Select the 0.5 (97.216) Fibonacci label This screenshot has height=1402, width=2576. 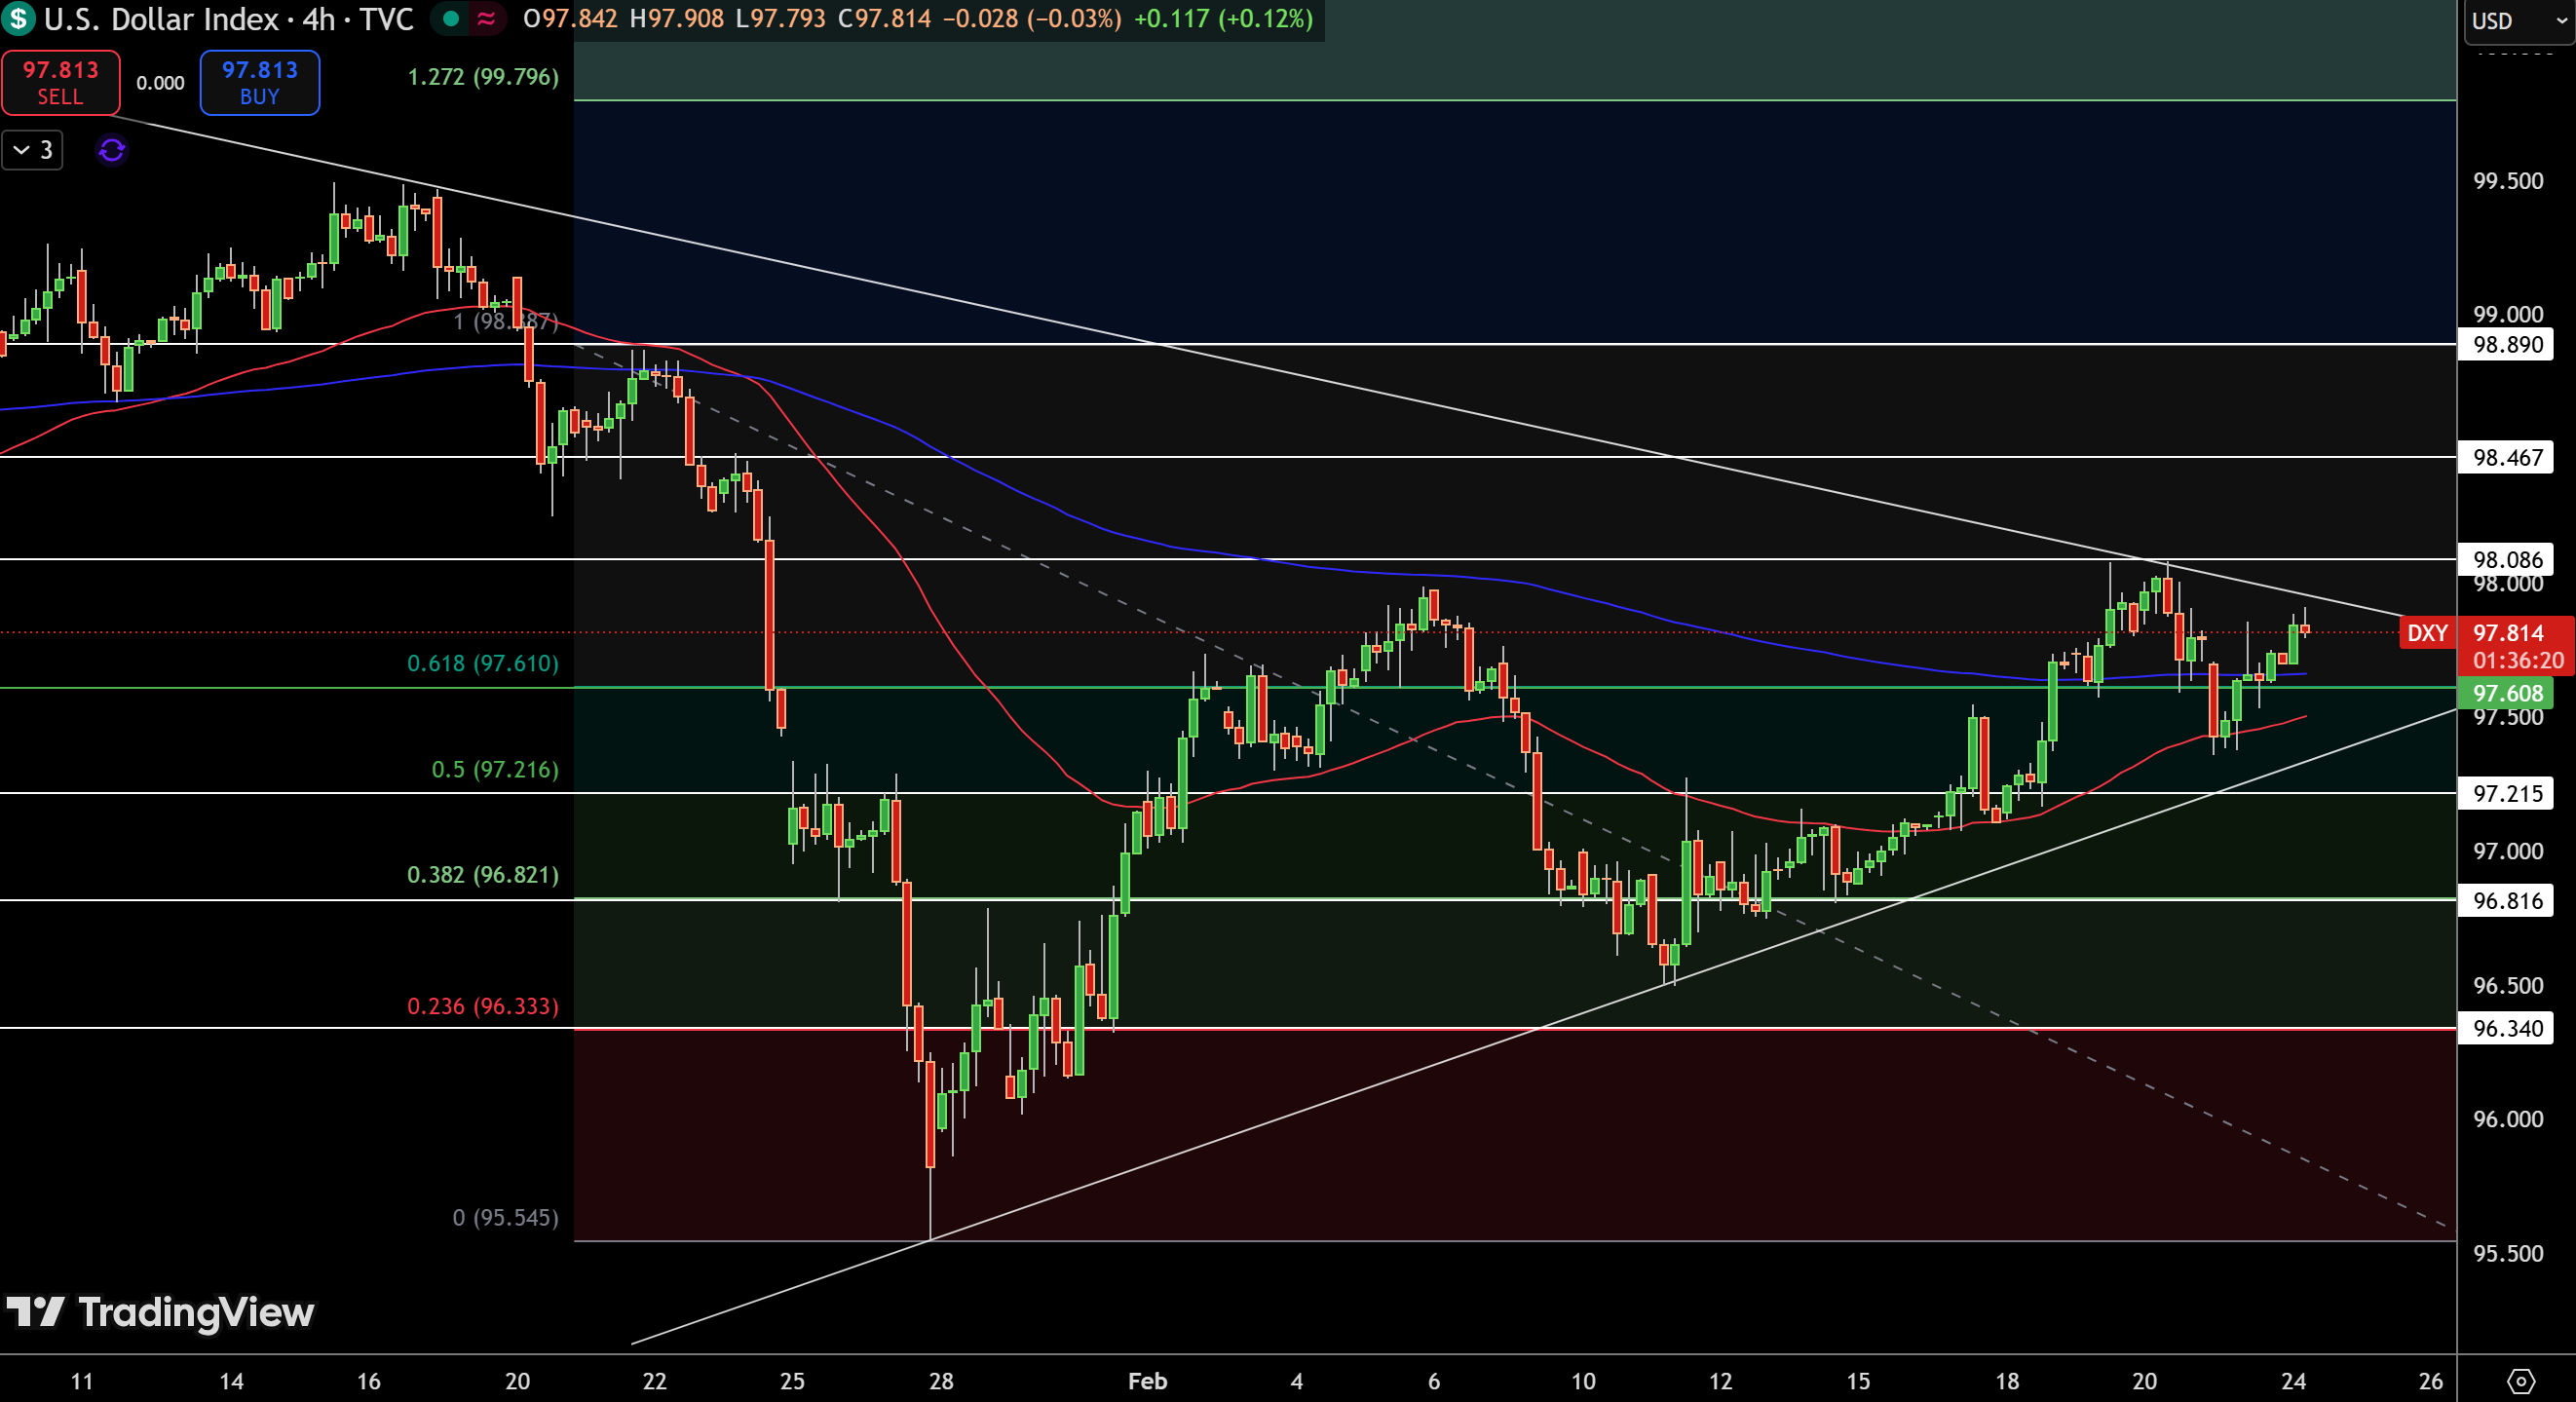(495, 769)
